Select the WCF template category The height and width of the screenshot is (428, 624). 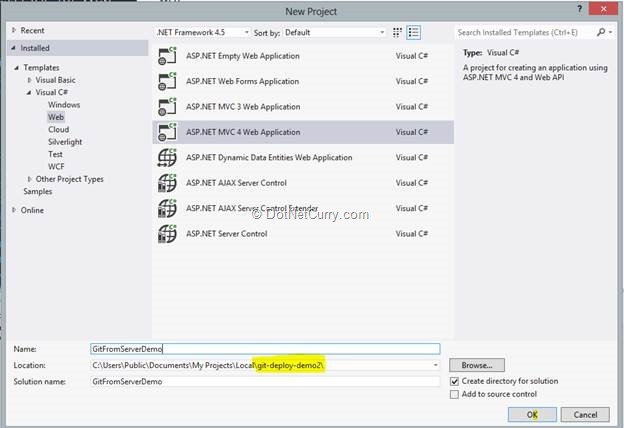coord(56,166)
